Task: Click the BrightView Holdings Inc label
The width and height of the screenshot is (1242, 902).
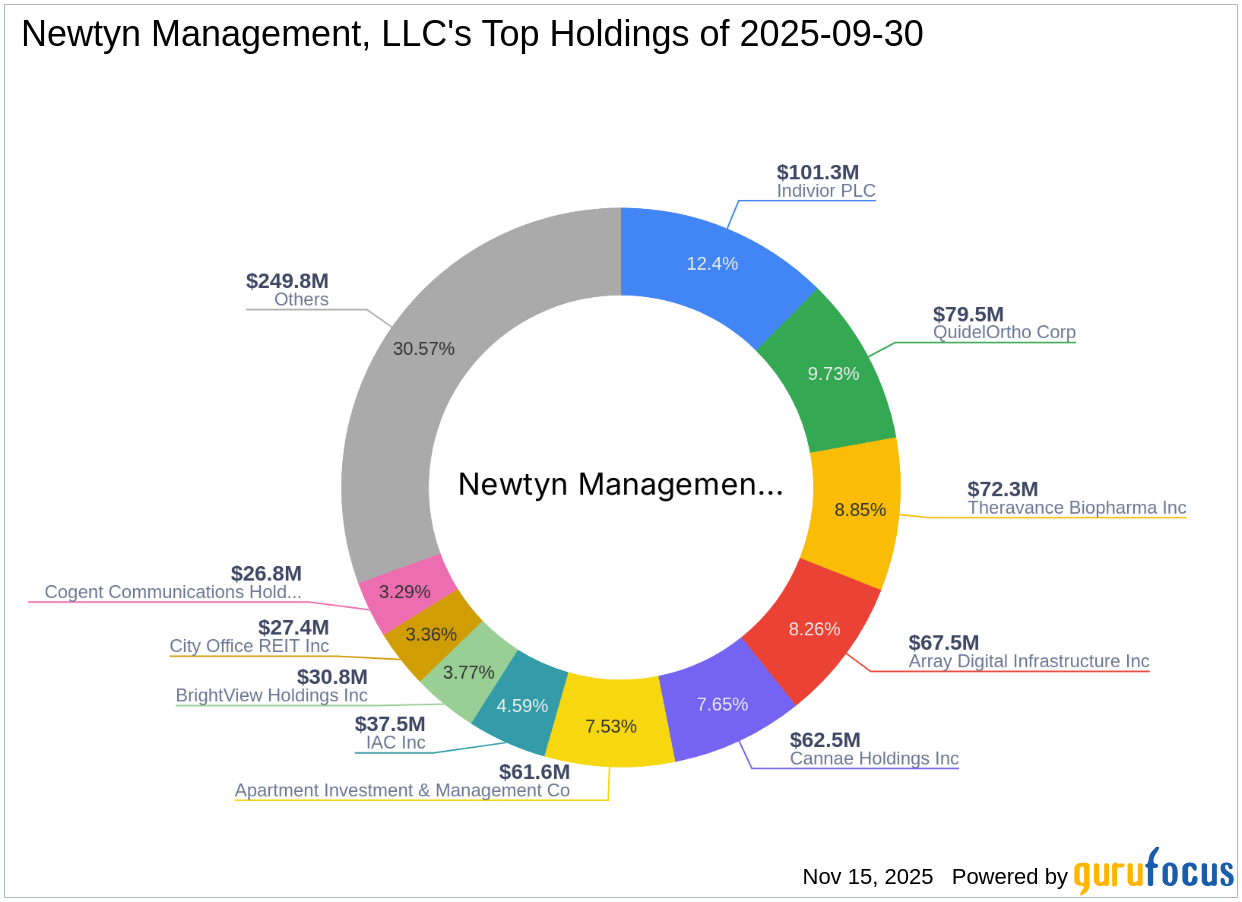Action: click(271, 695)
